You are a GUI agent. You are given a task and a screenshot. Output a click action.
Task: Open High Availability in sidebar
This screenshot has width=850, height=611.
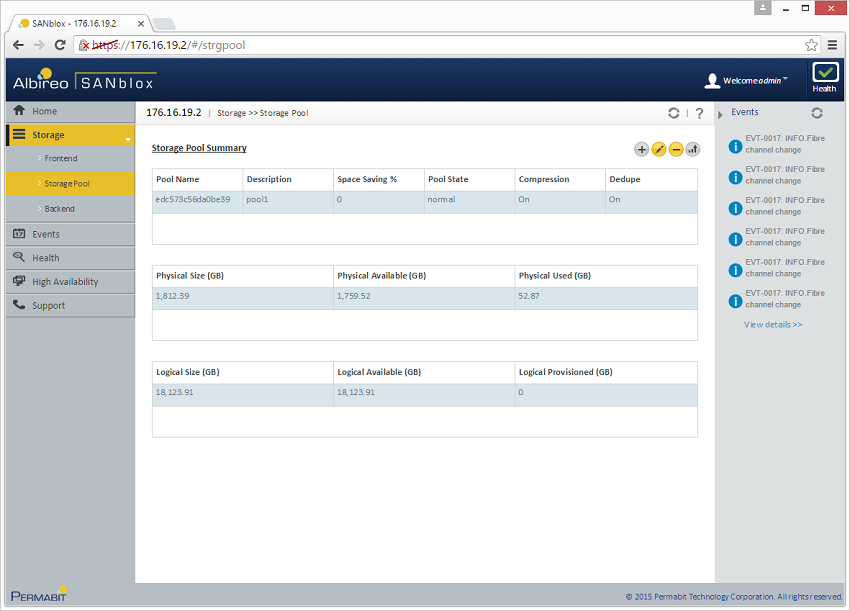[x=70, y=282]
